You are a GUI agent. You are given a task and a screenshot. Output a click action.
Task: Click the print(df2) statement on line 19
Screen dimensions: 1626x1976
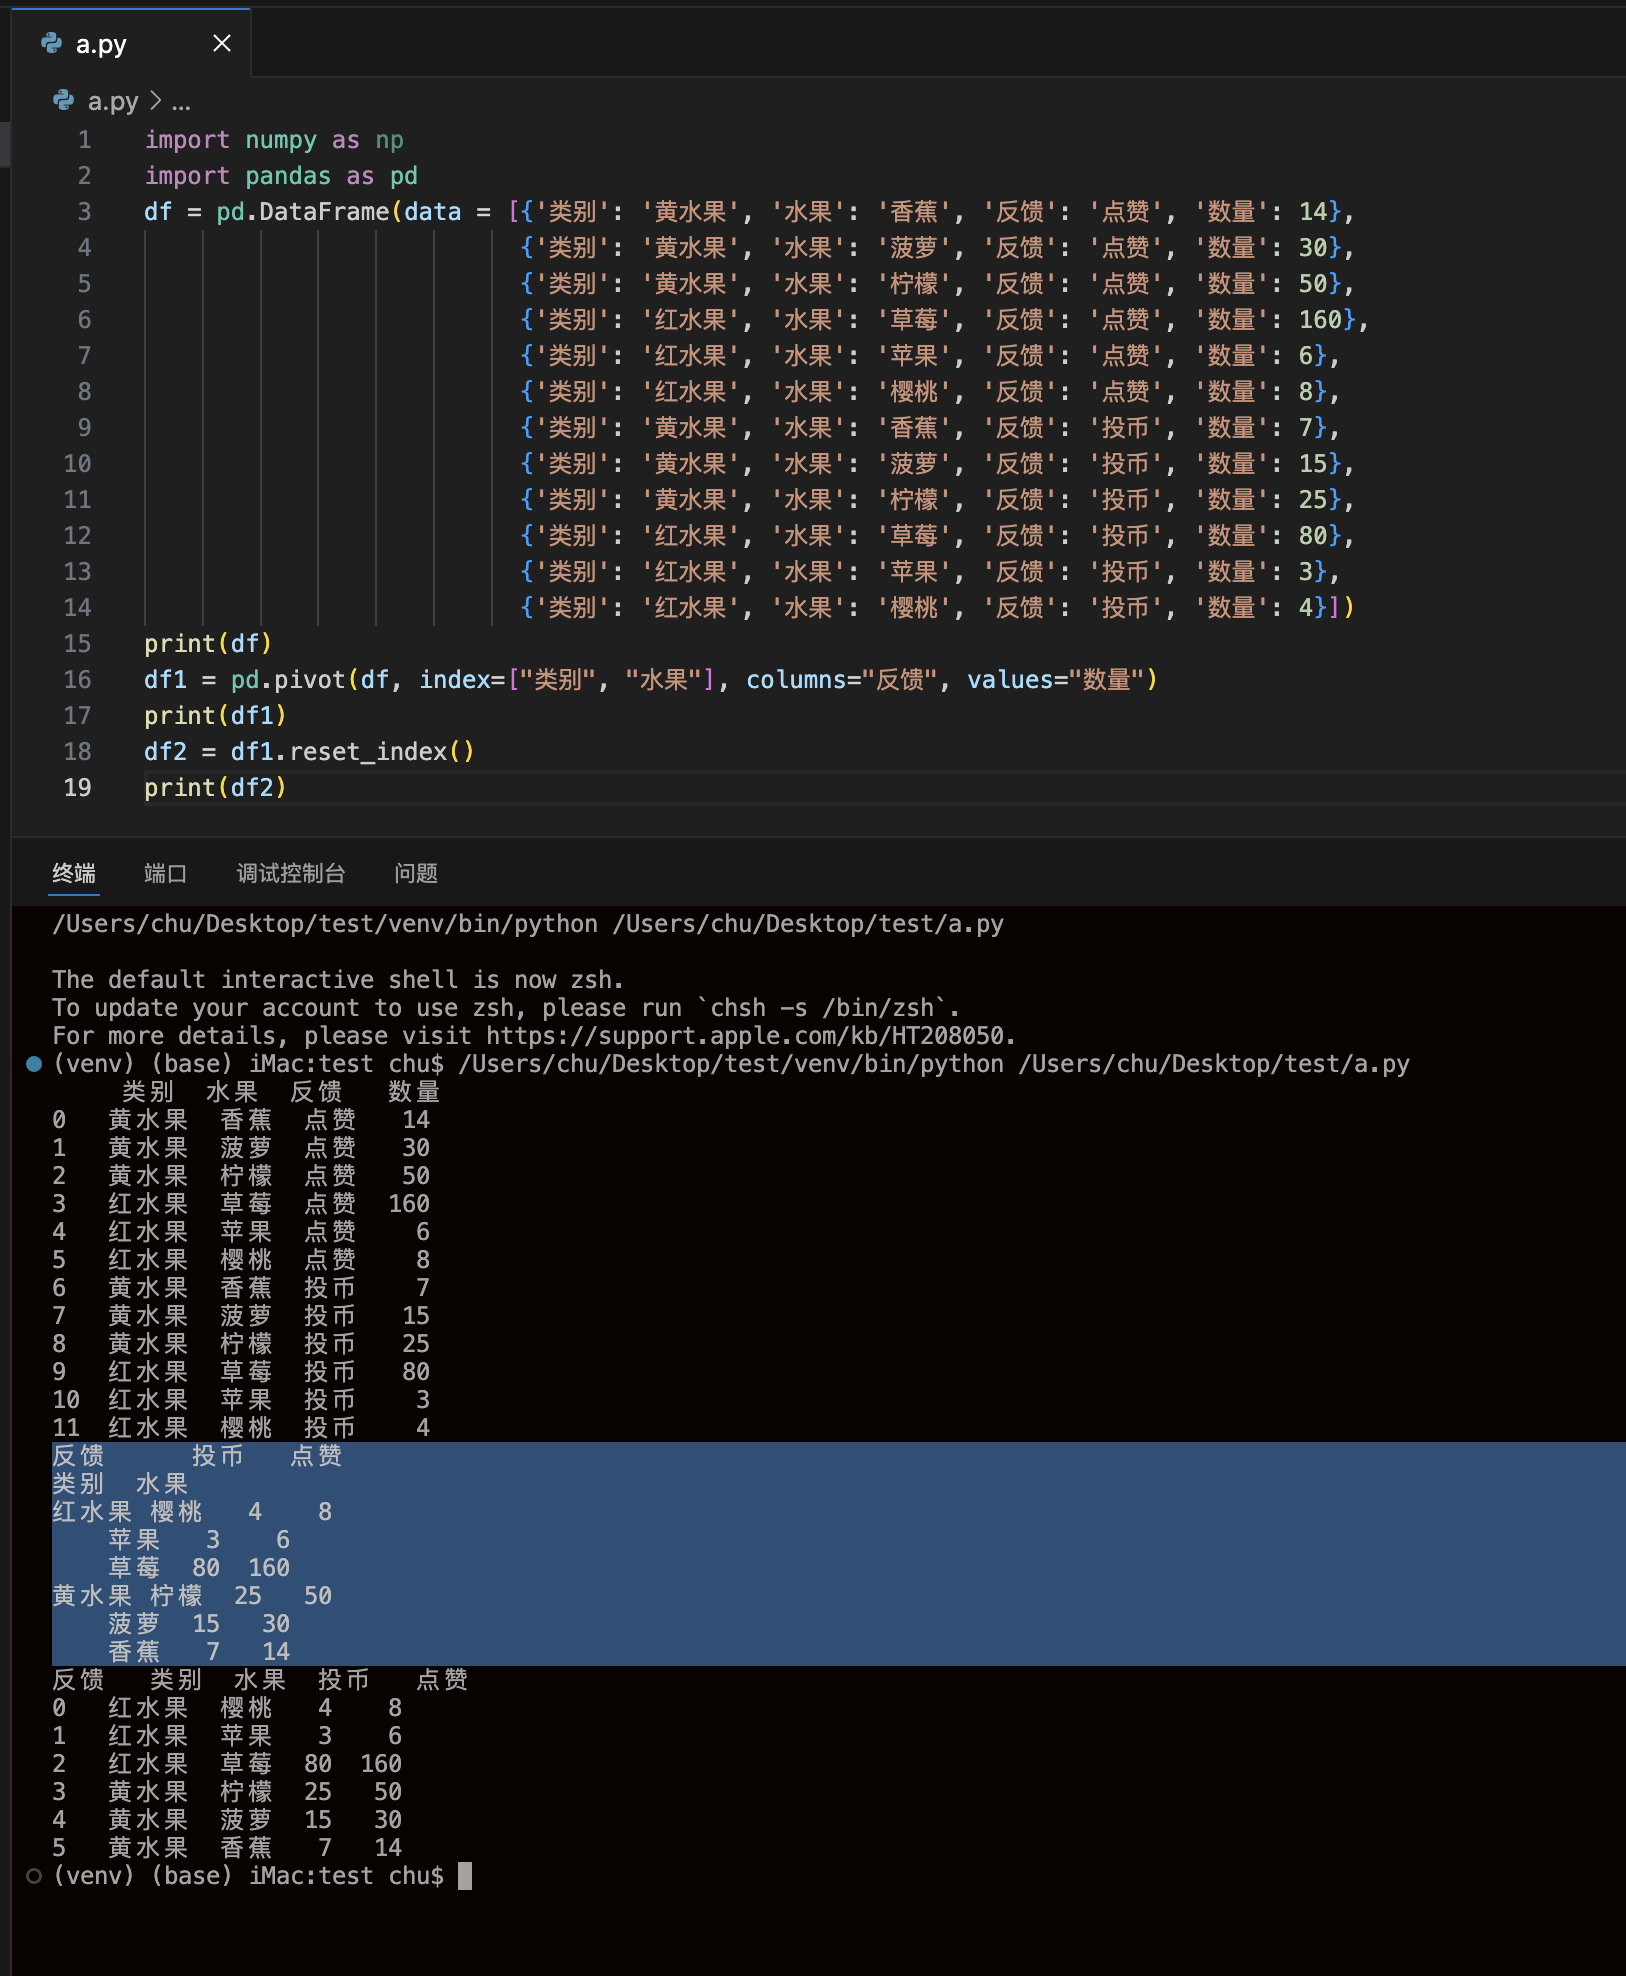pos(215,788)
